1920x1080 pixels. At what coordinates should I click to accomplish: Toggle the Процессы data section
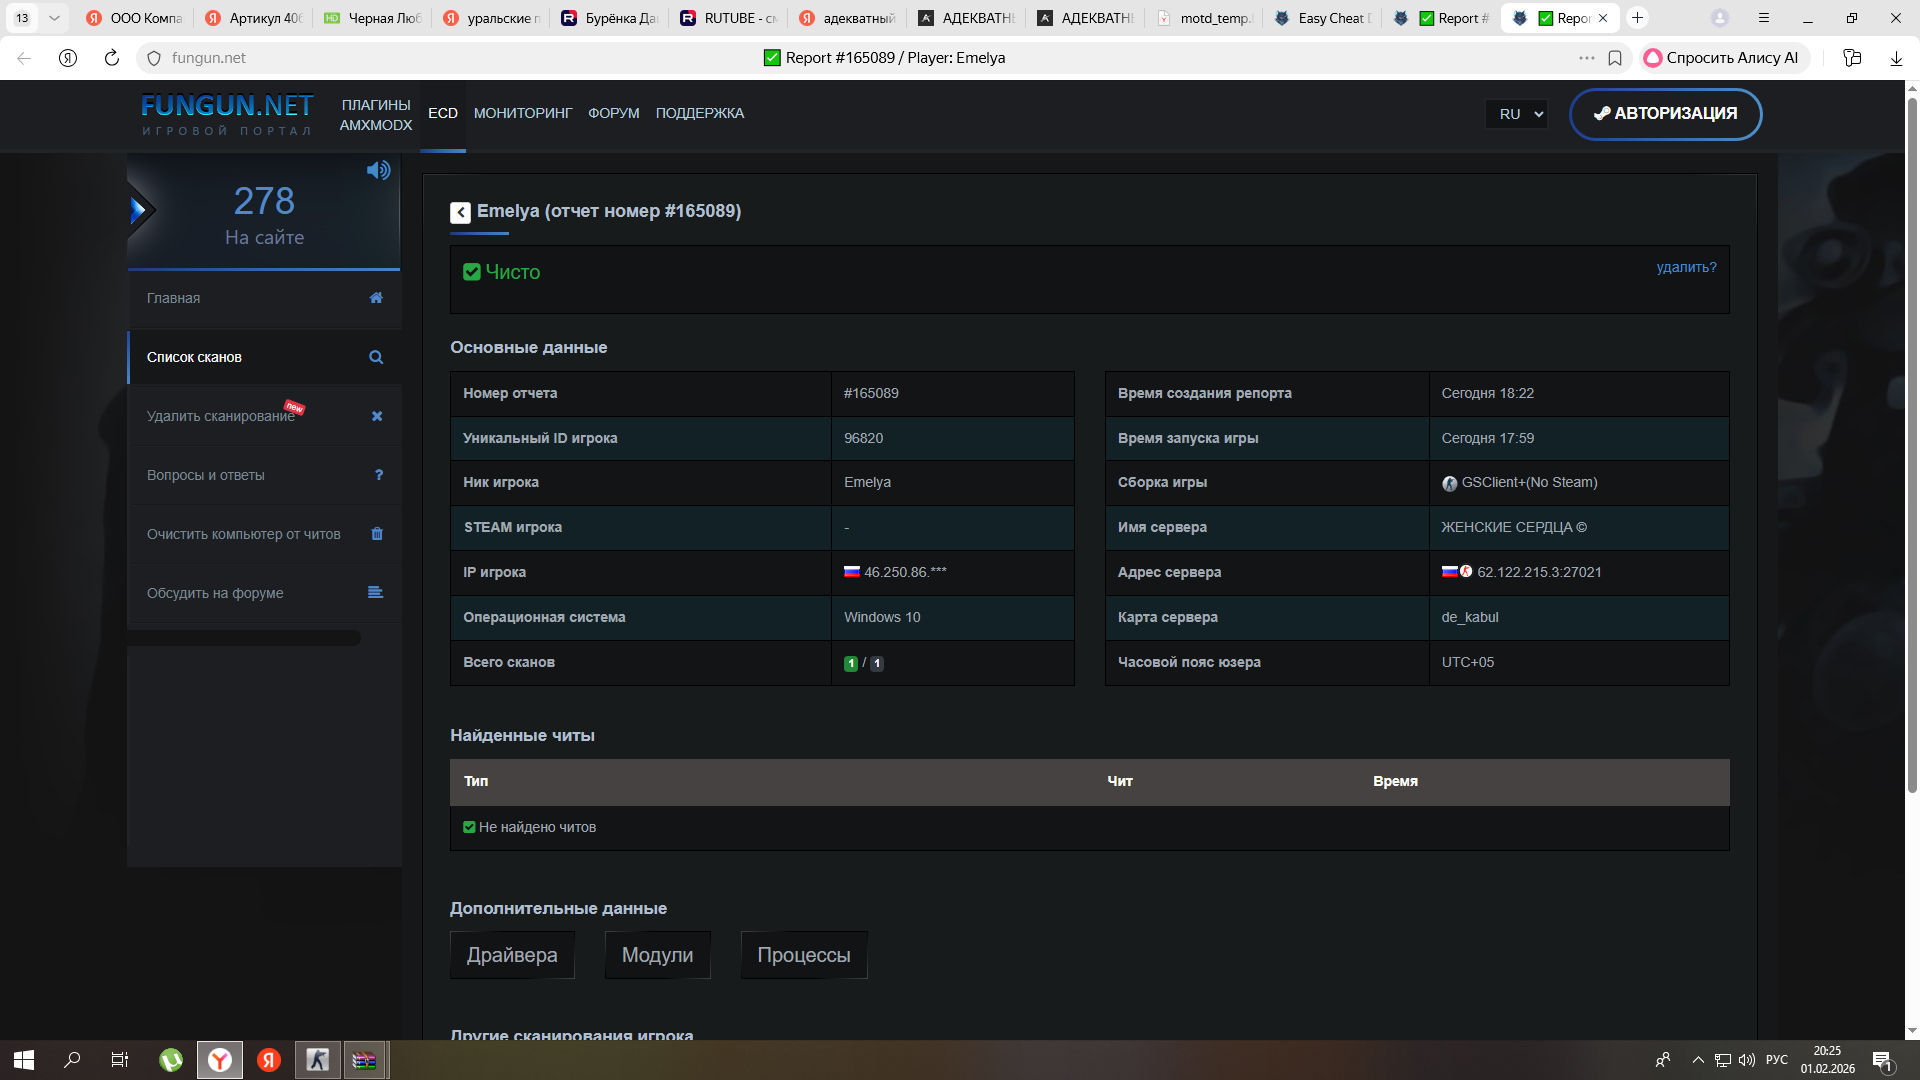(803, 955)
